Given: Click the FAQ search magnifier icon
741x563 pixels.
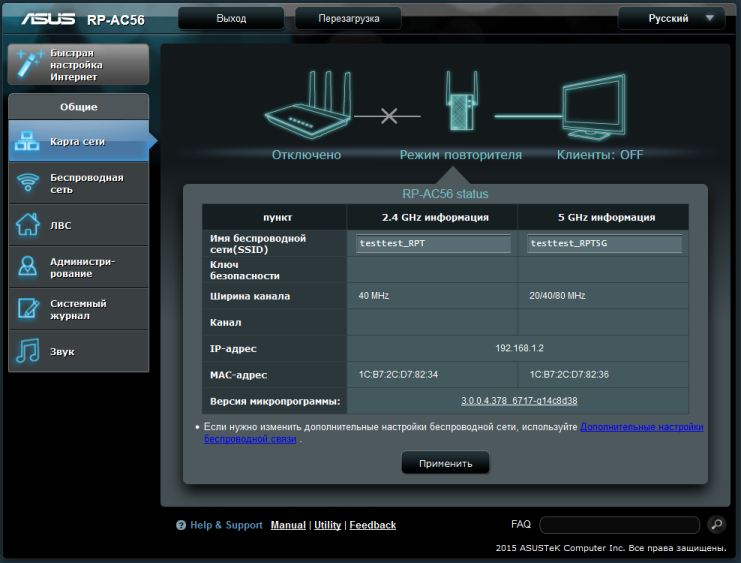Looking at the screenshot, I should tap(717, 524).
